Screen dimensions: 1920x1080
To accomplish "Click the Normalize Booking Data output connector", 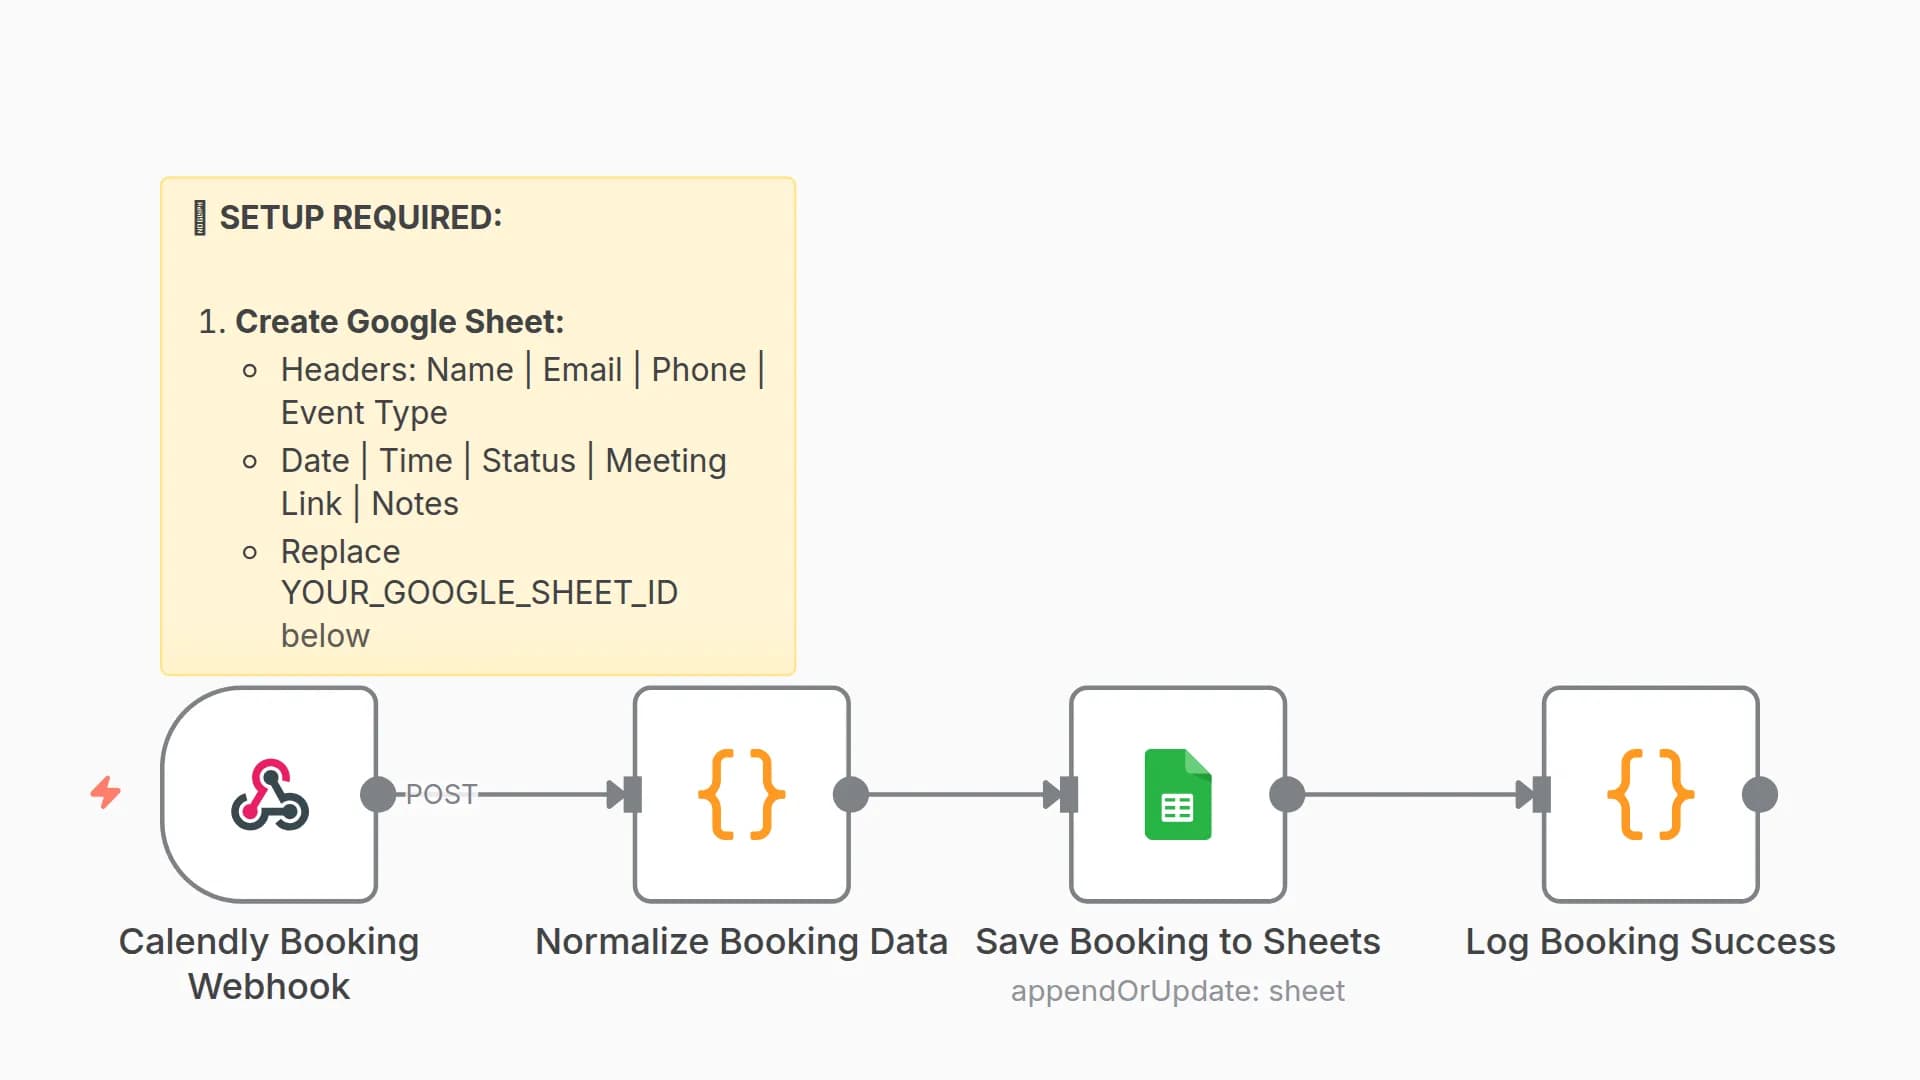I will [851, 795].
